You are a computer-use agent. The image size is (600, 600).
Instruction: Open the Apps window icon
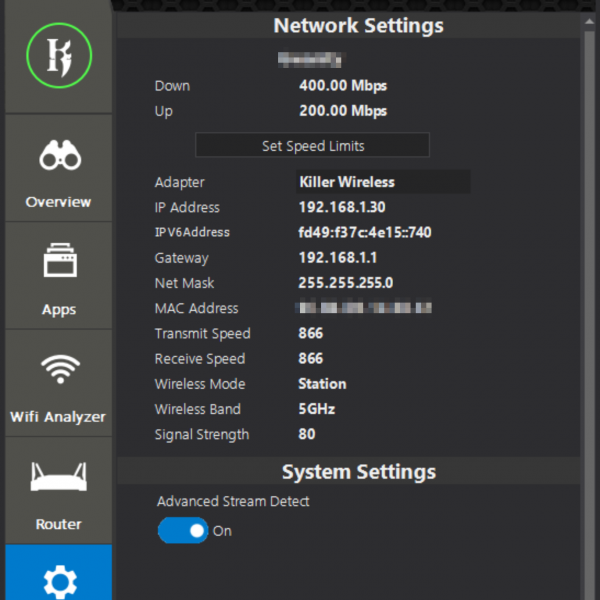(x=59, y=264)
